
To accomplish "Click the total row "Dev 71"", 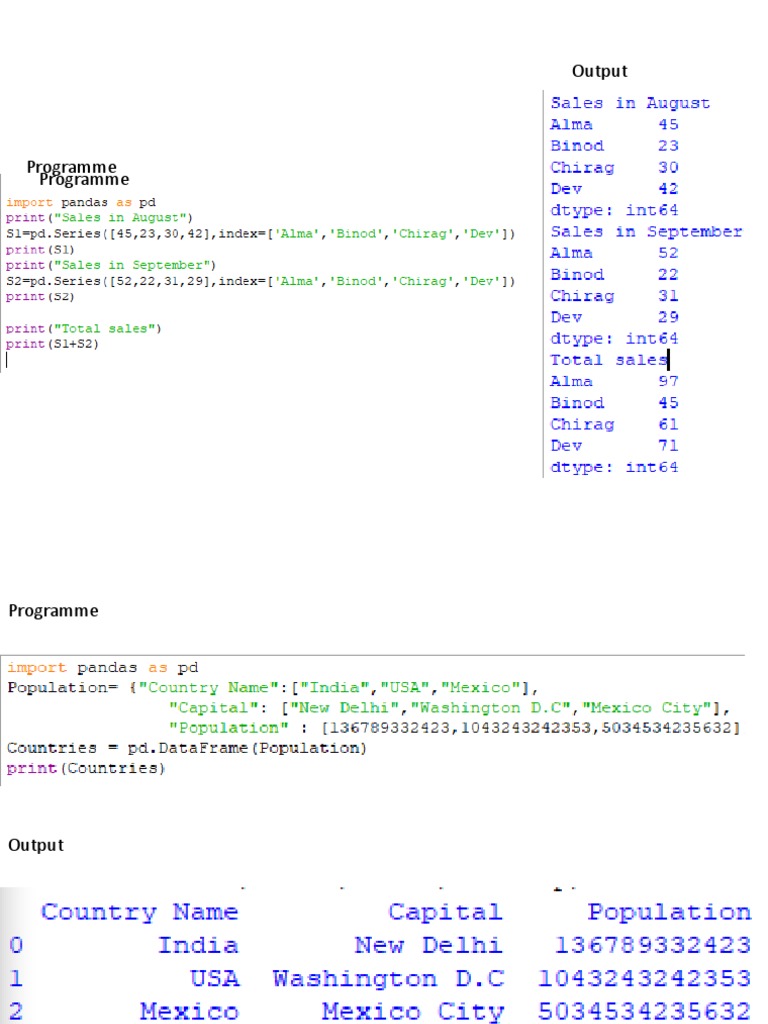I will [x=615, y=446].
